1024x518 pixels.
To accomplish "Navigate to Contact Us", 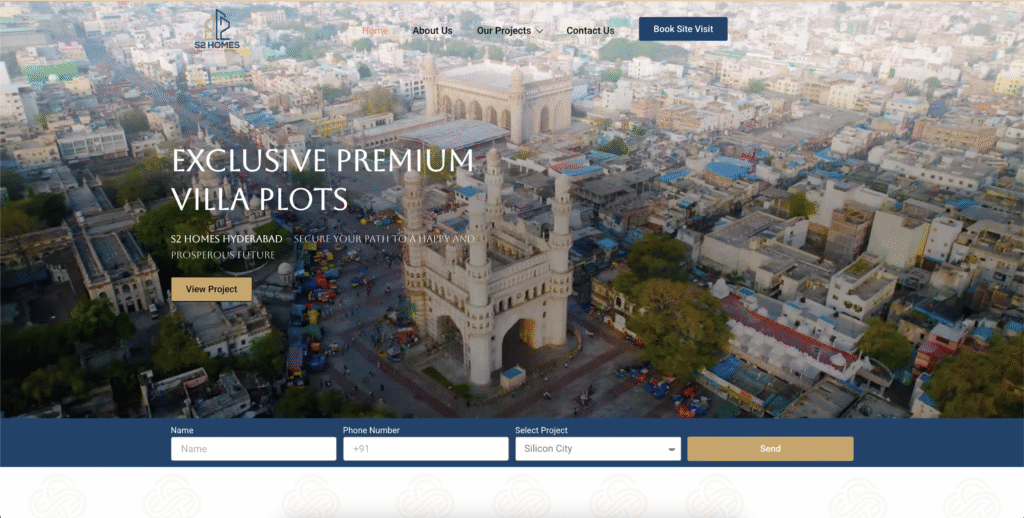I will coord(590,30).
